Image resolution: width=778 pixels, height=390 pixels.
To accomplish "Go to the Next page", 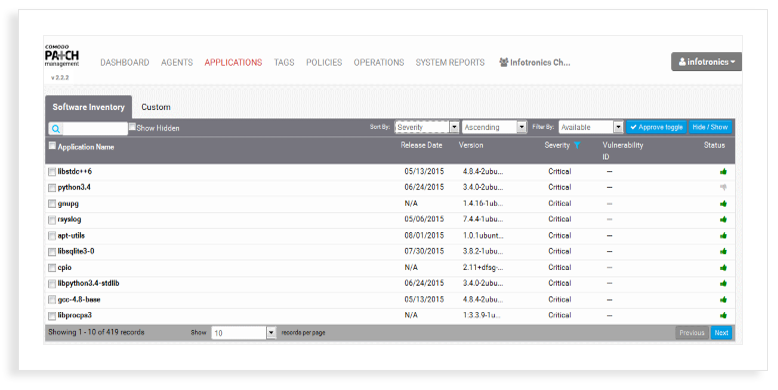I will 721,333.
